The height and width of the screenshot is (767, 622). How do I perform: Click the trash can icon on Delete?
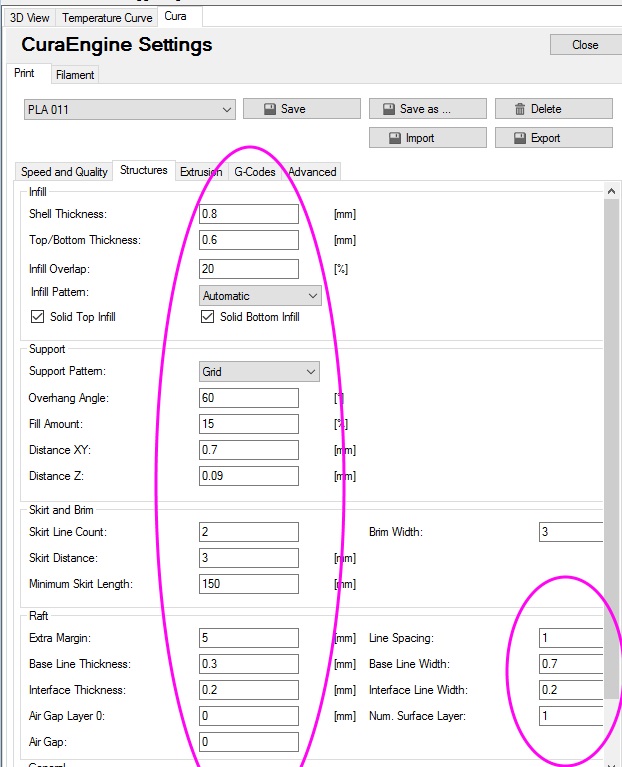pos(520,109)
